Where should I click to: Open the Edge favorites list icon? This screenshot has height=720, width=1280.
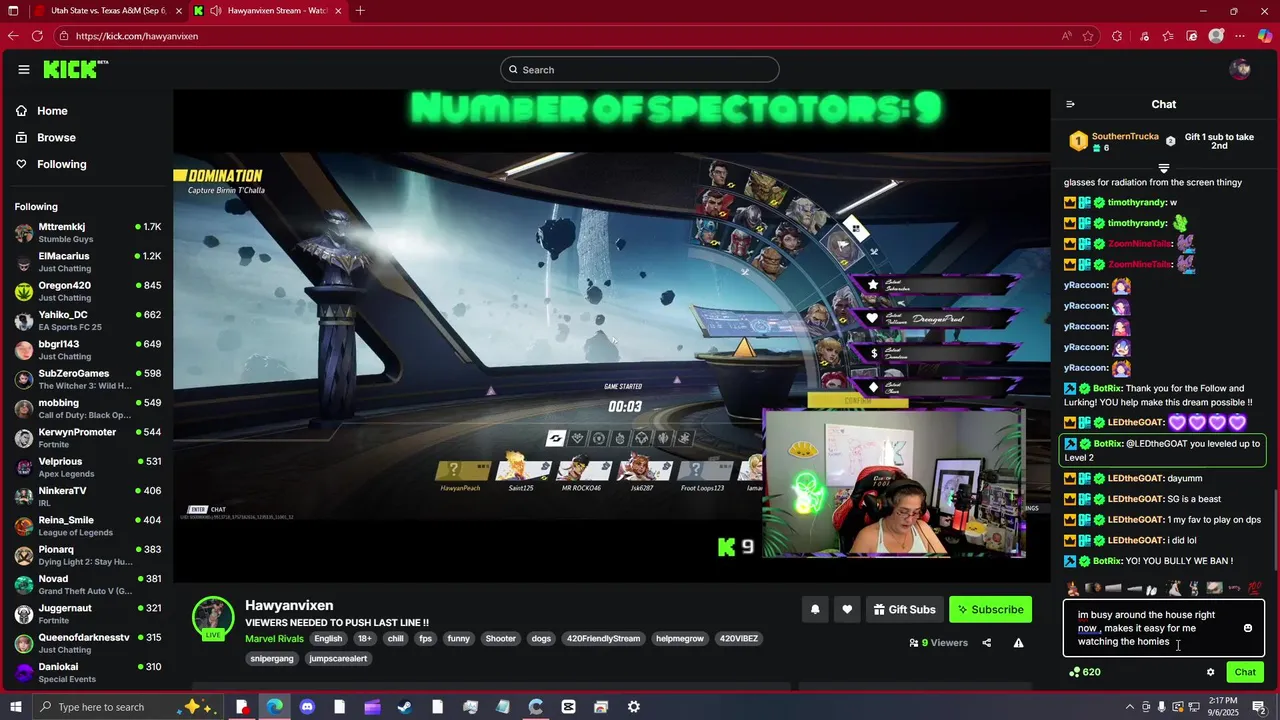click(1167, 36)
